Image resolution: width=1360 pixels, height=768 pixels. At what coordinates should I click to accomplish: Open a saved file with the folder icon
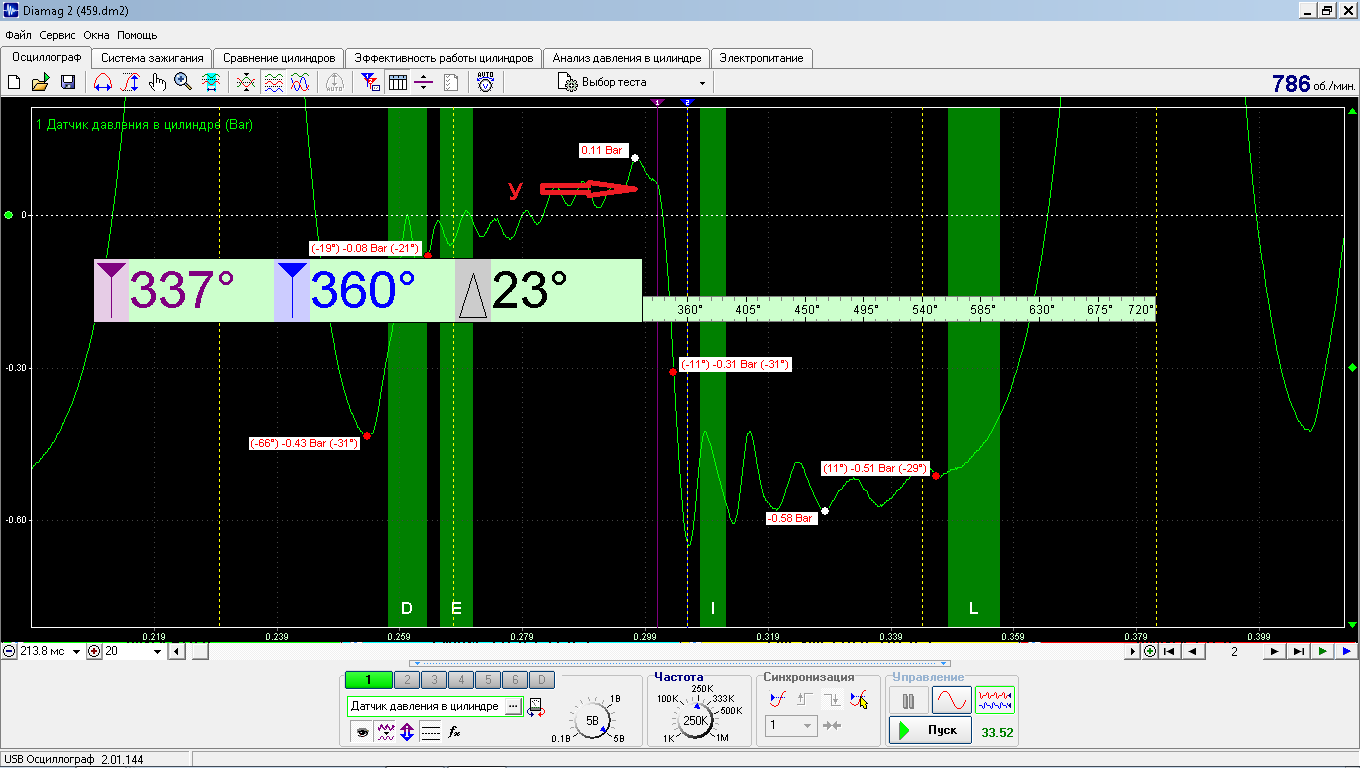41,82
